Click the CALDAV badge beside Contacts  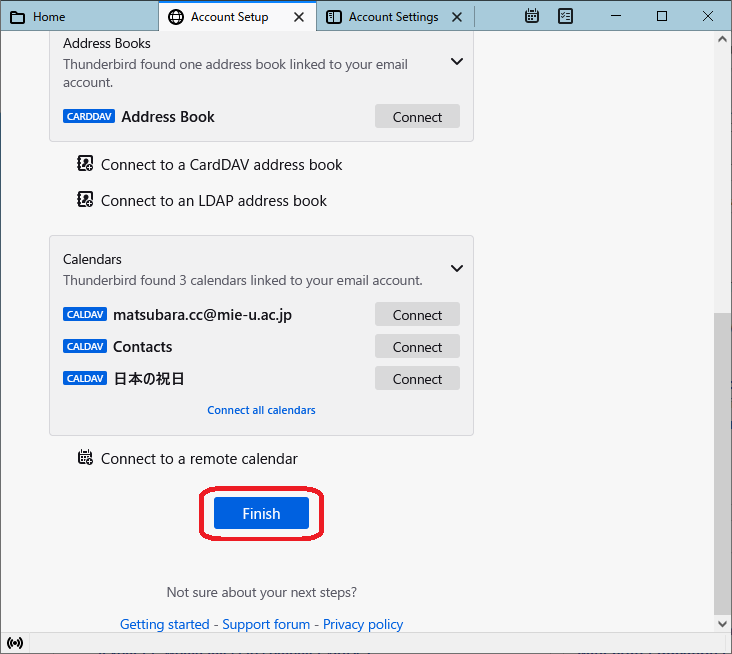[x=85, y=346]
